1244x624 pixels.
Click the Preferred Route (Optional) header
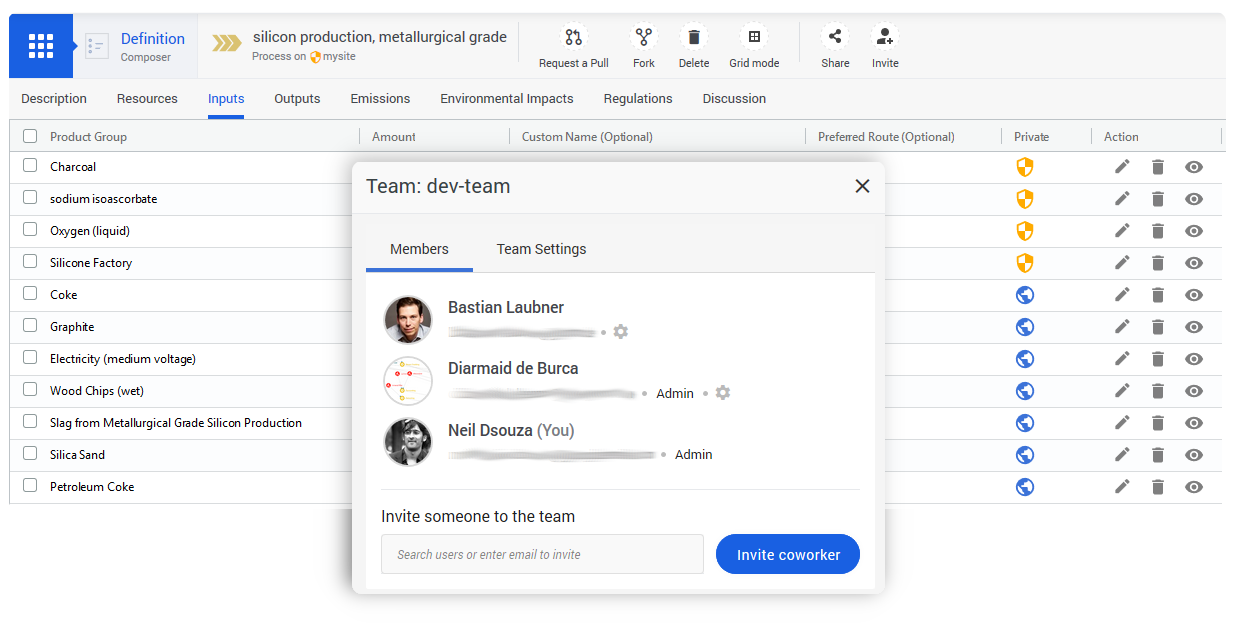tap(886, 137)
